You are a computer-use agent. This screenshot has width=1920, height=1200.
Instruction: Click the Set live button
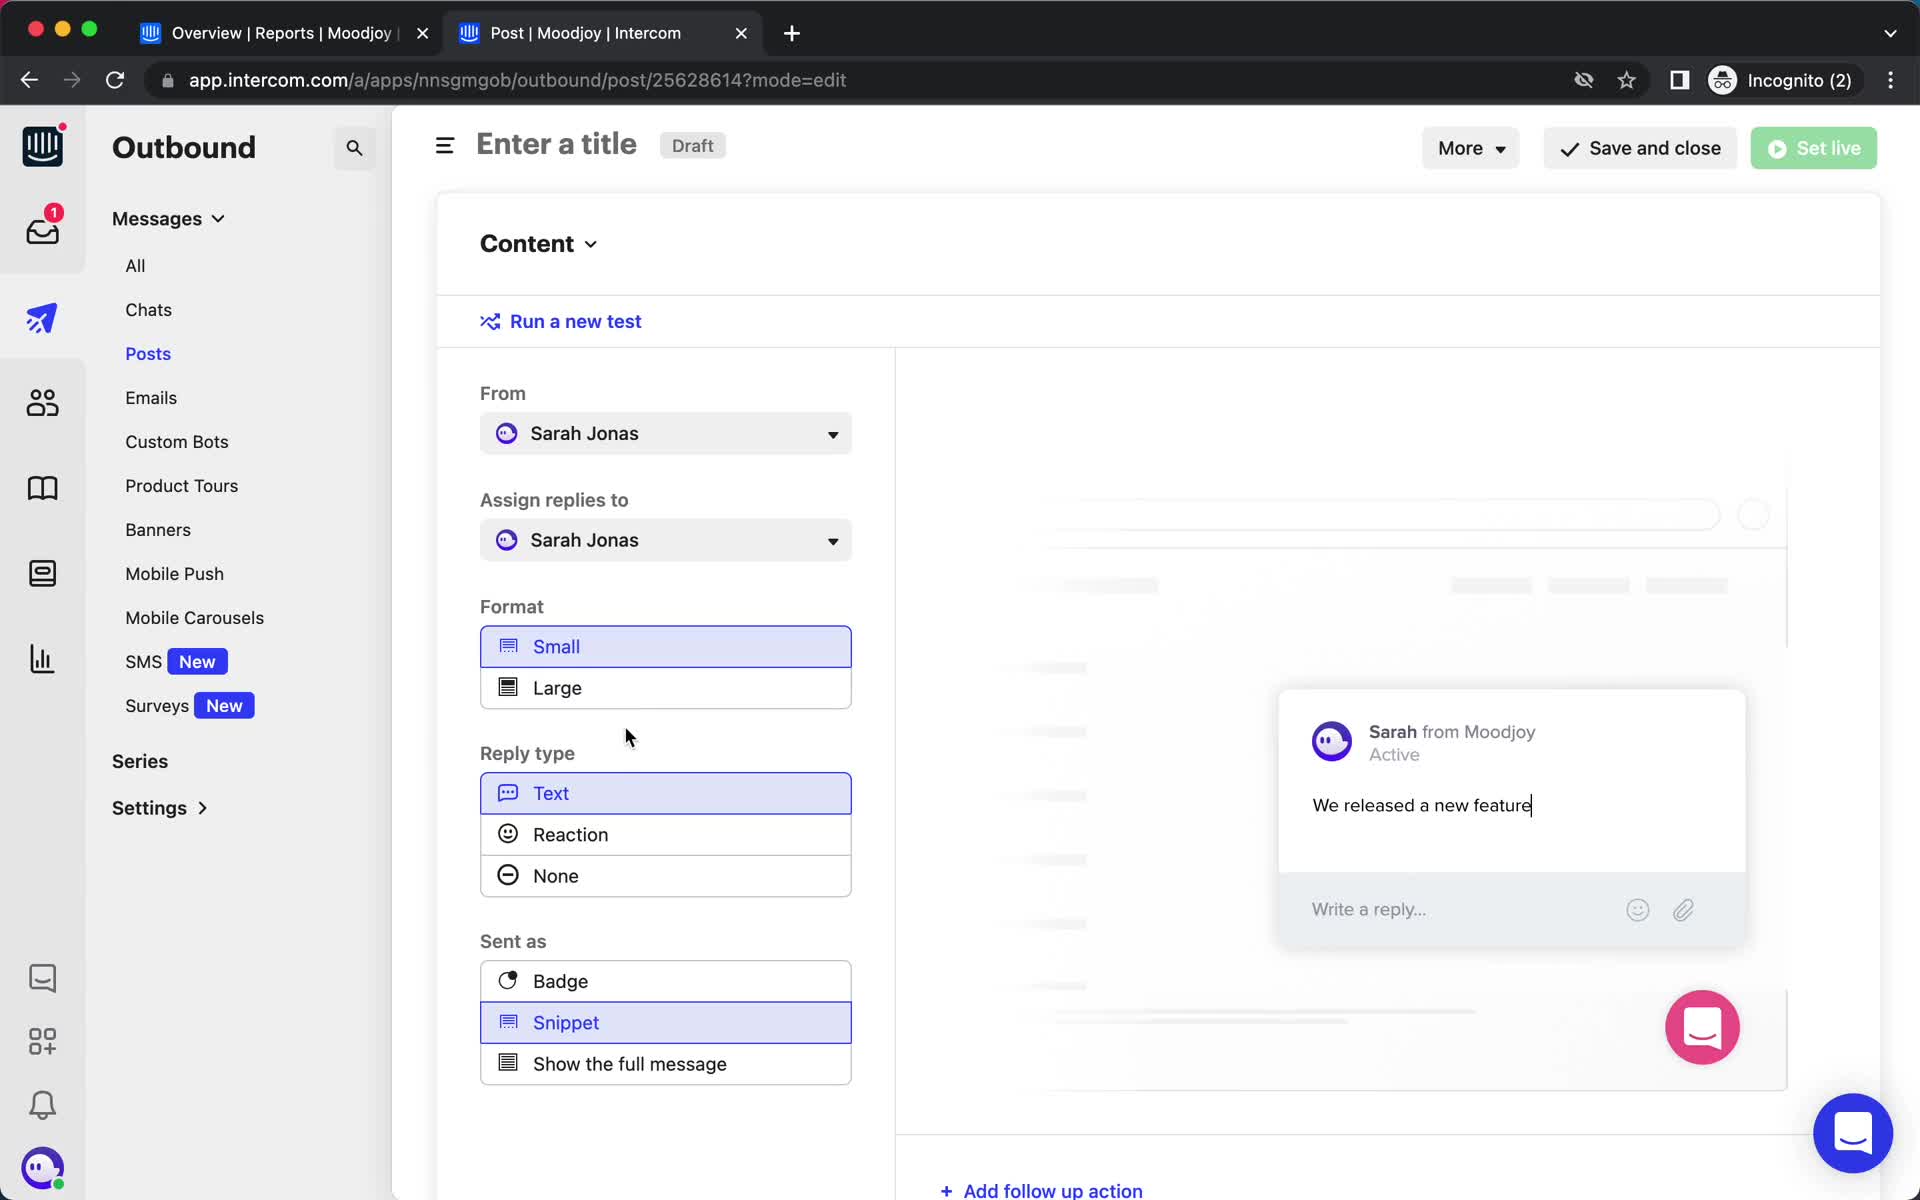click(1813, 148)
